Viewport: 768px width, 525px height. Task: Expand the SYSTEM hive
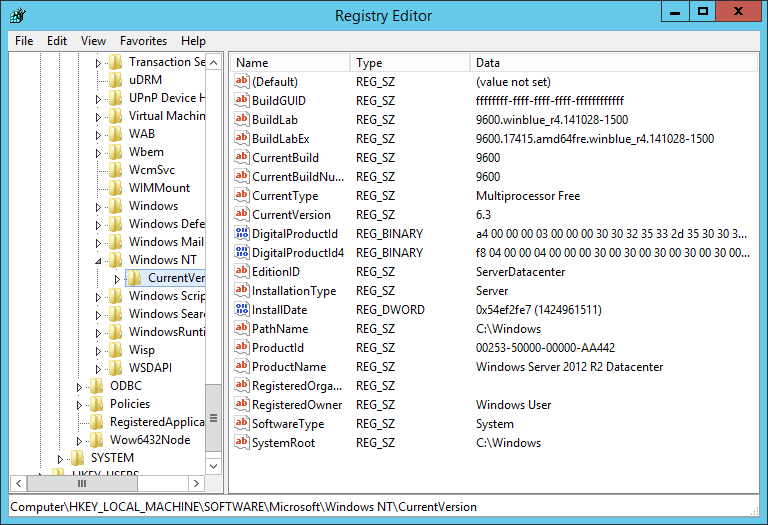tap(60, 459)
